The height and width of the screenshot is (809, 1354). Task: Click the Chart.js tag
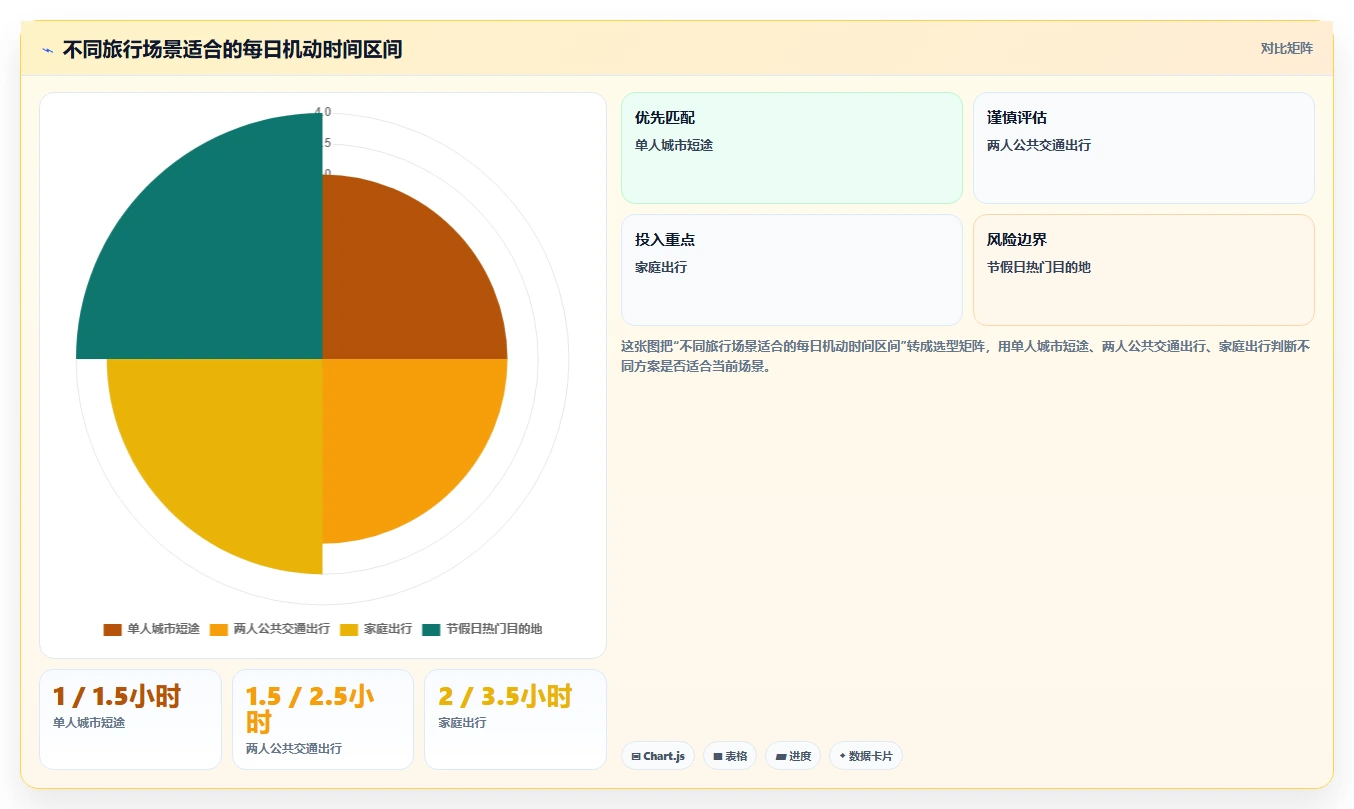[658, 756]
